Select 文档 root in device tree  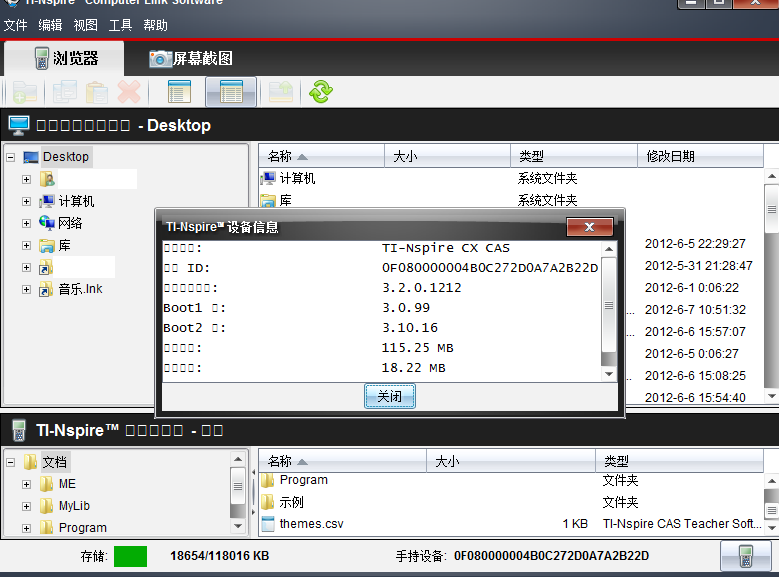[54, 462]
